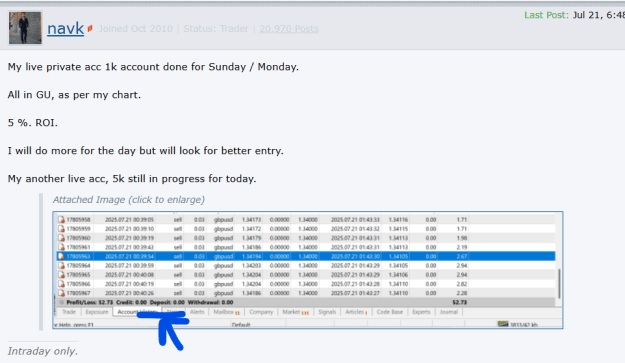Screen dimensions: 625x363
Task: Open the Market tab in terminal image
Action: click(x=295, y=312)
